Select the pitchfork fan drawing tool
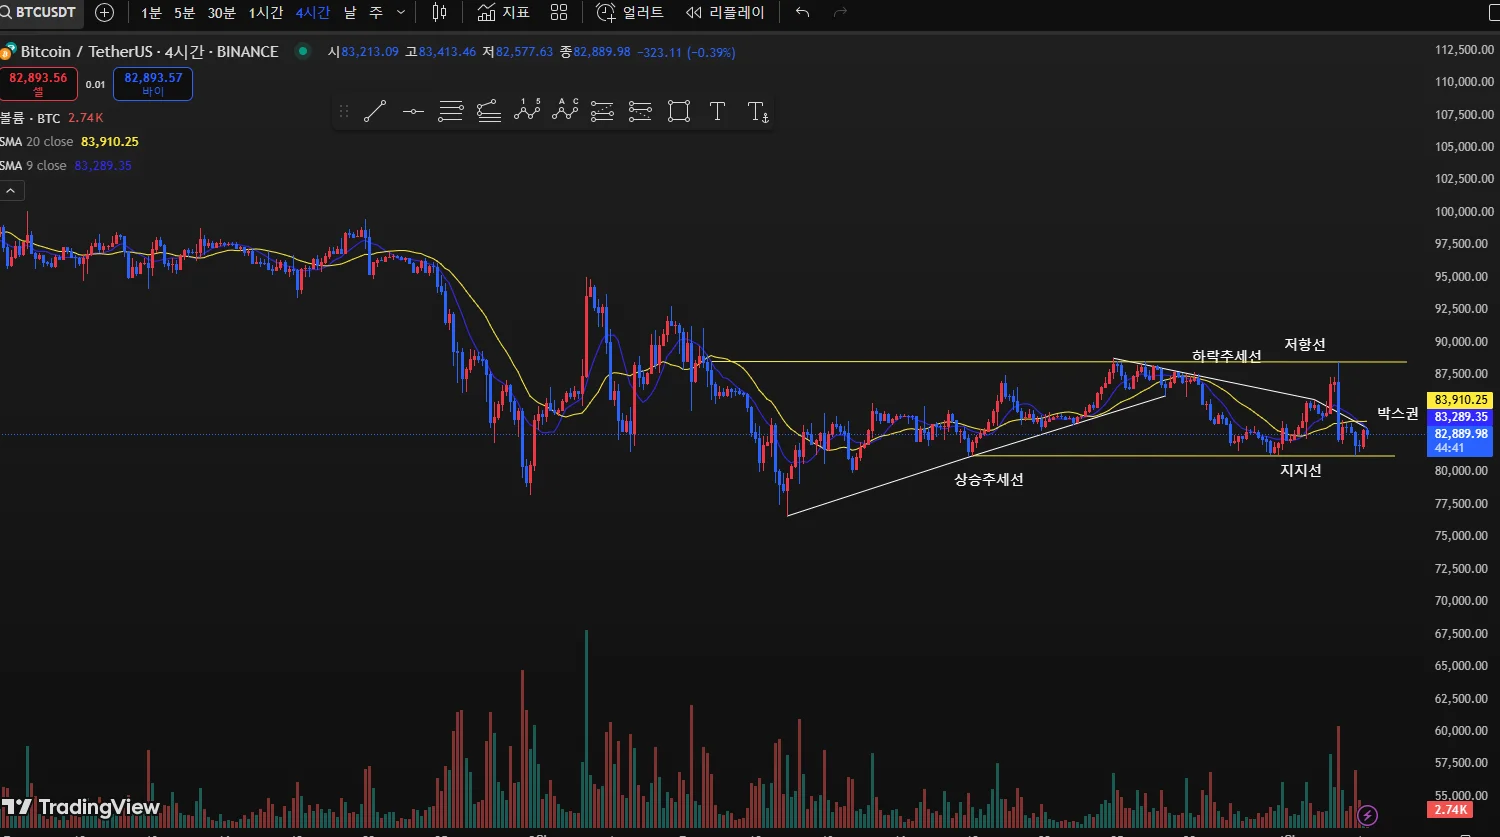This screenshot has width=1500, height=837. click(489, 112)
